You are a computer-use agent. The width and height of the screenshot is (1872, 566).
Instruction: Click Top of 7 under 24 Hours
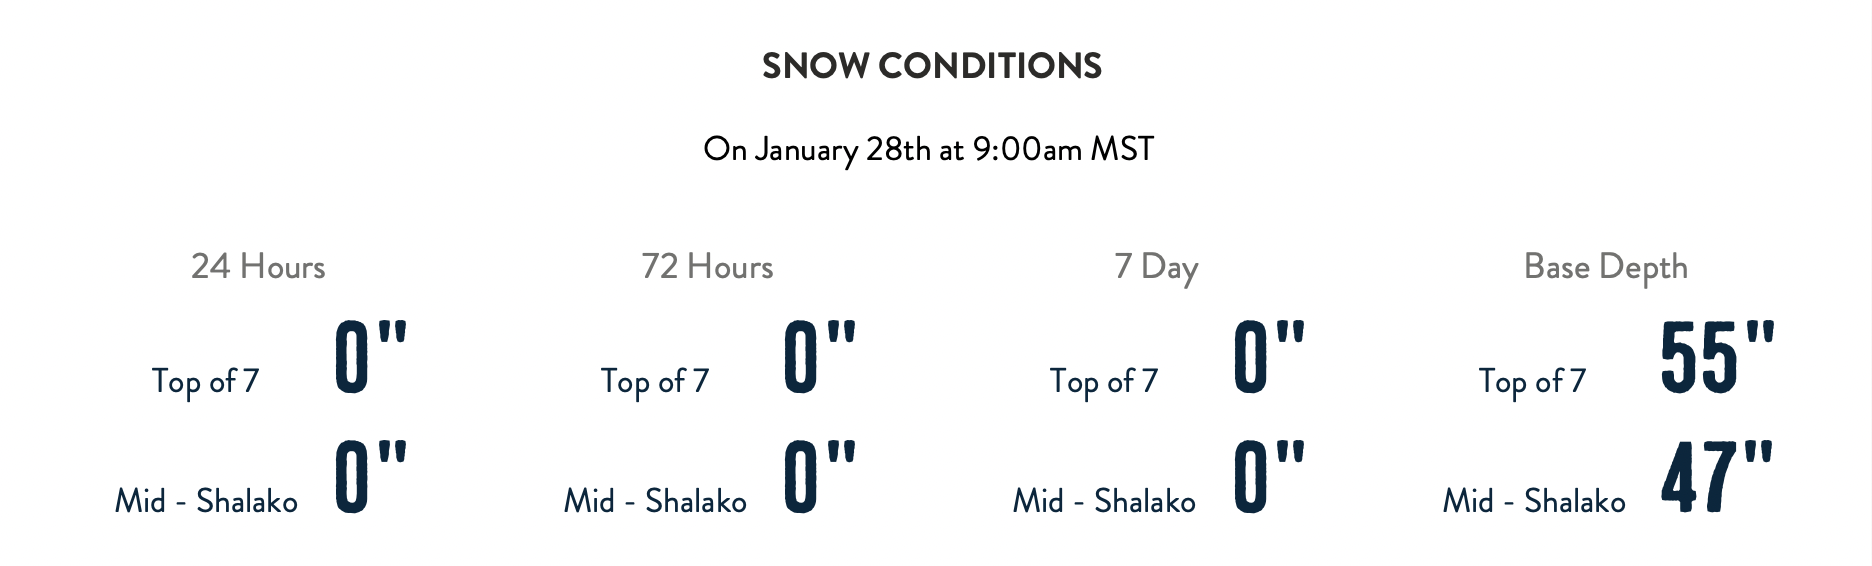click(x=205, y=381)
